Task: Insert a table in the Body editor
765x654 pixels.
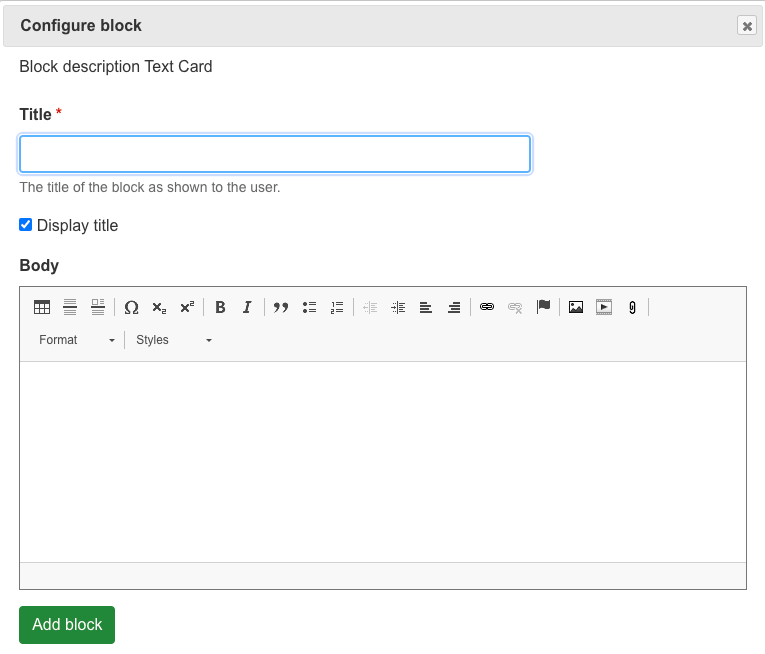Action: (42, 307)
